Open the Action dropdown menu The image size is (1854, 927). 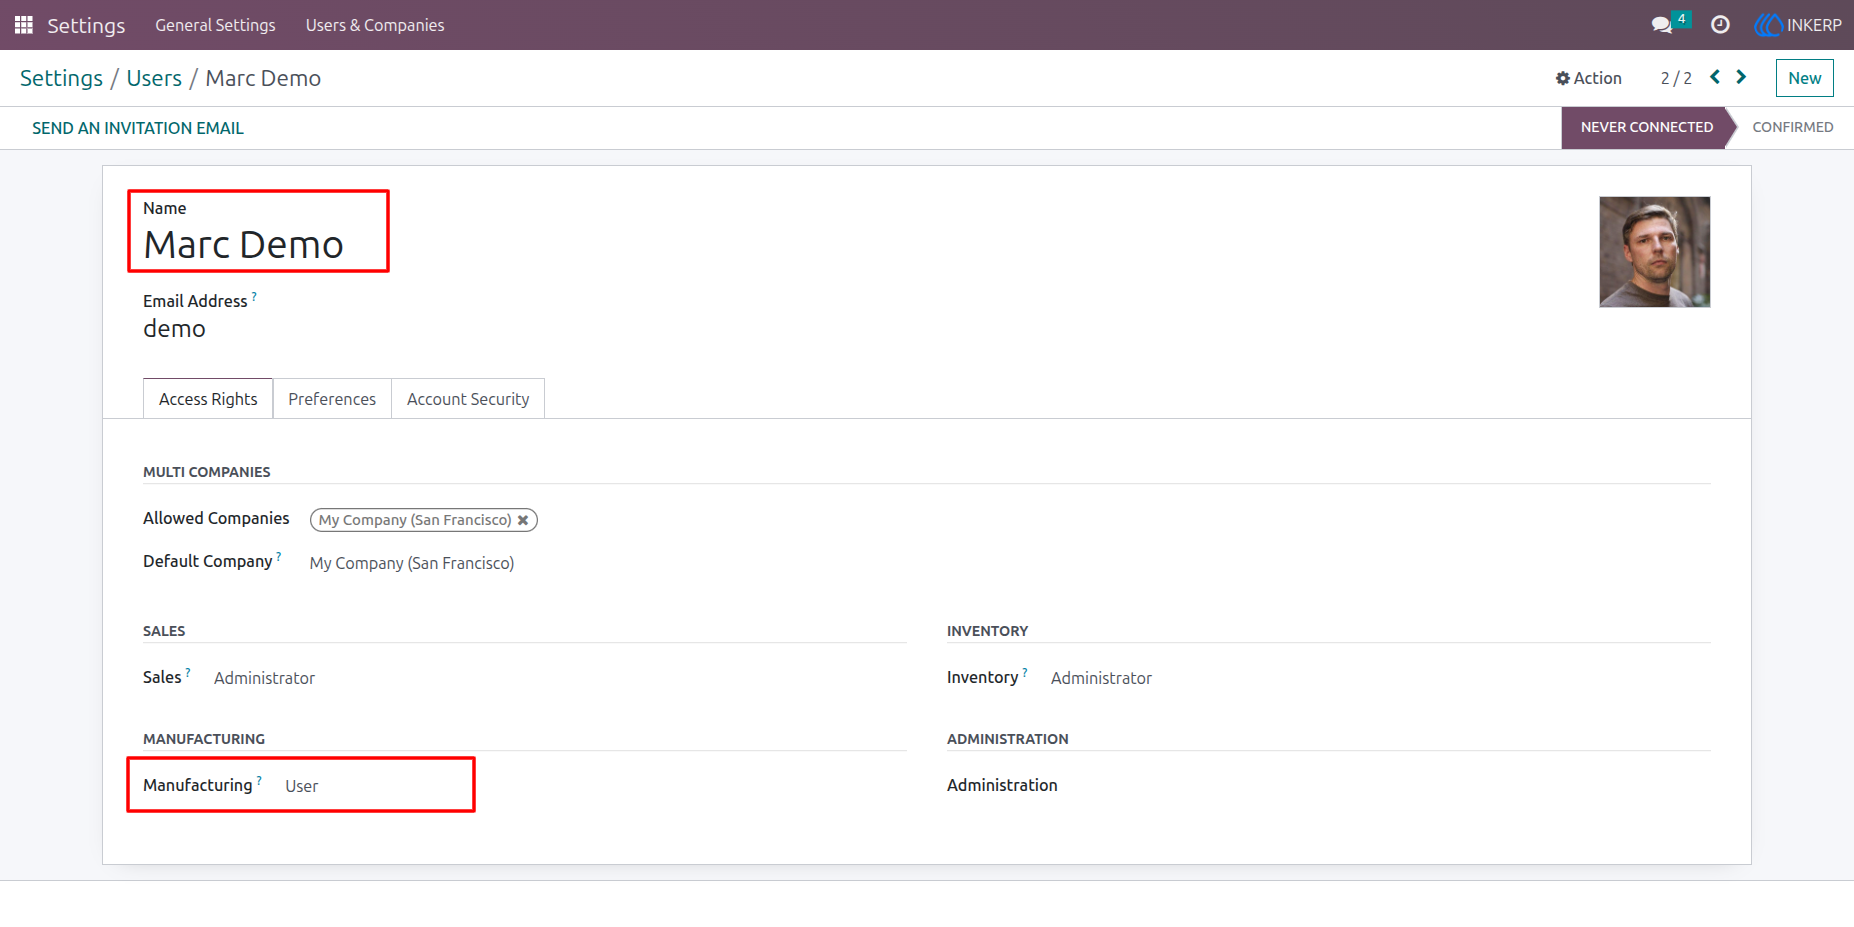coord(1588,78)
